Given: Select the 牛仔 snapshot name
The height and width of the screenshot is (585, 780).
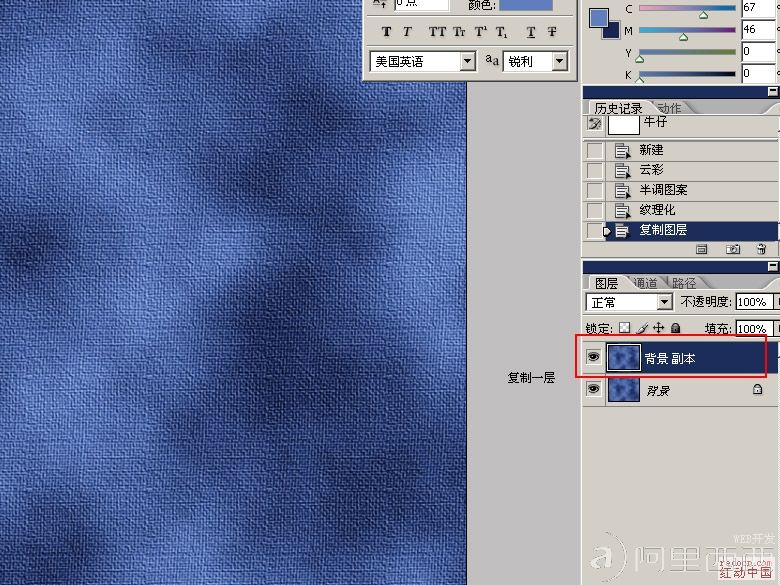Looking at the screenshot, I should coord(655,121).
